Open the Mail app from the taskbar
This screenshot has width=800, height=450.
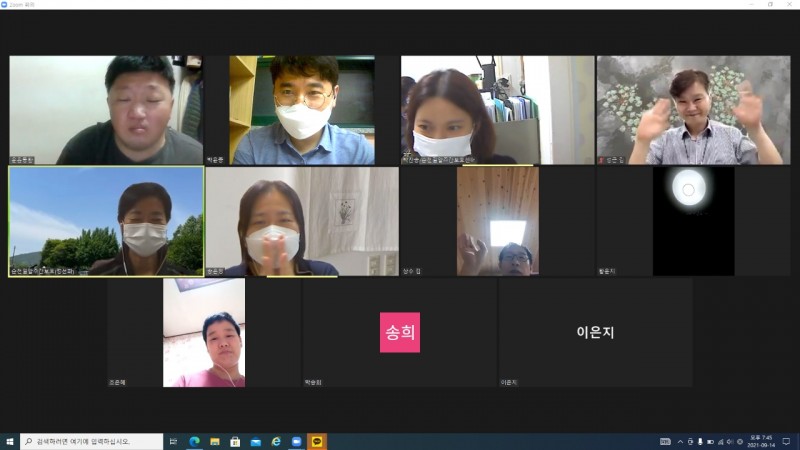pyautogui.click(x=256, y=441)
